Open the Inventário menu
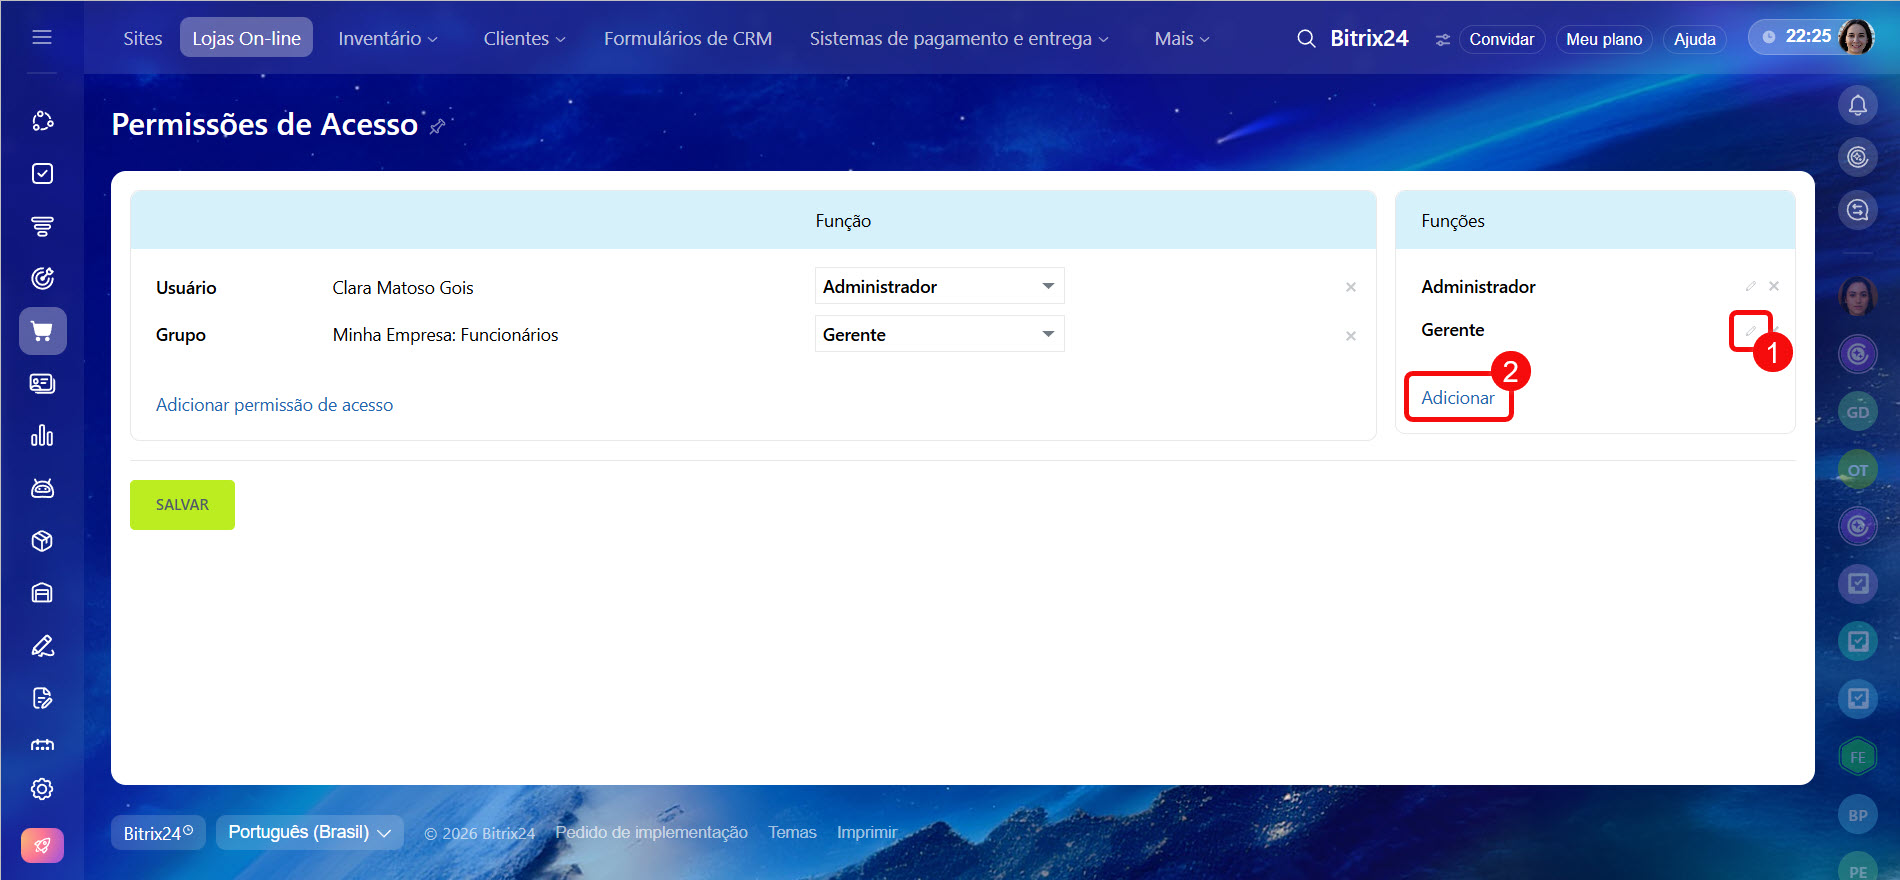Screen dimensions: 1900x880 (x=387, y=39)
